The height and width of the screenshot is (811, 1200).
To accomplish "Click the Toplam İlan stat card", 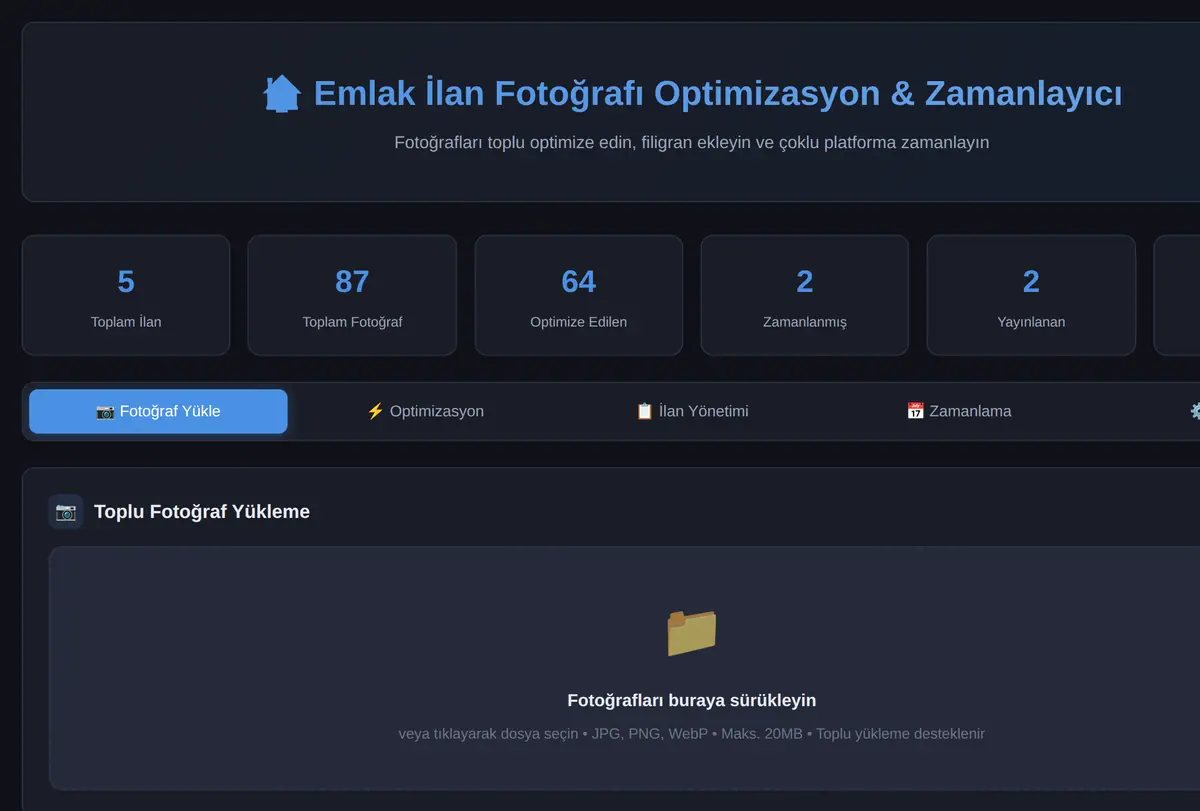I will [x=126, y=295].
